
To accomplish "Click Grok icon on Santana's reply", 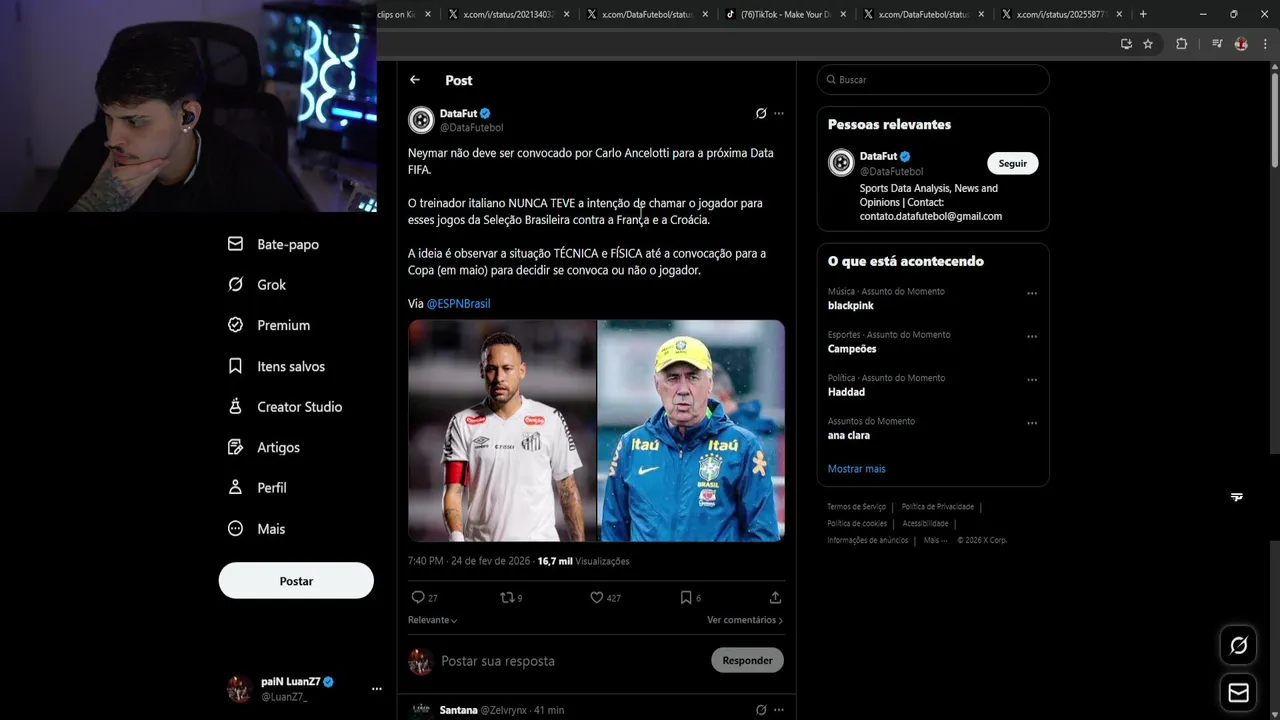I will click(761, 710).
